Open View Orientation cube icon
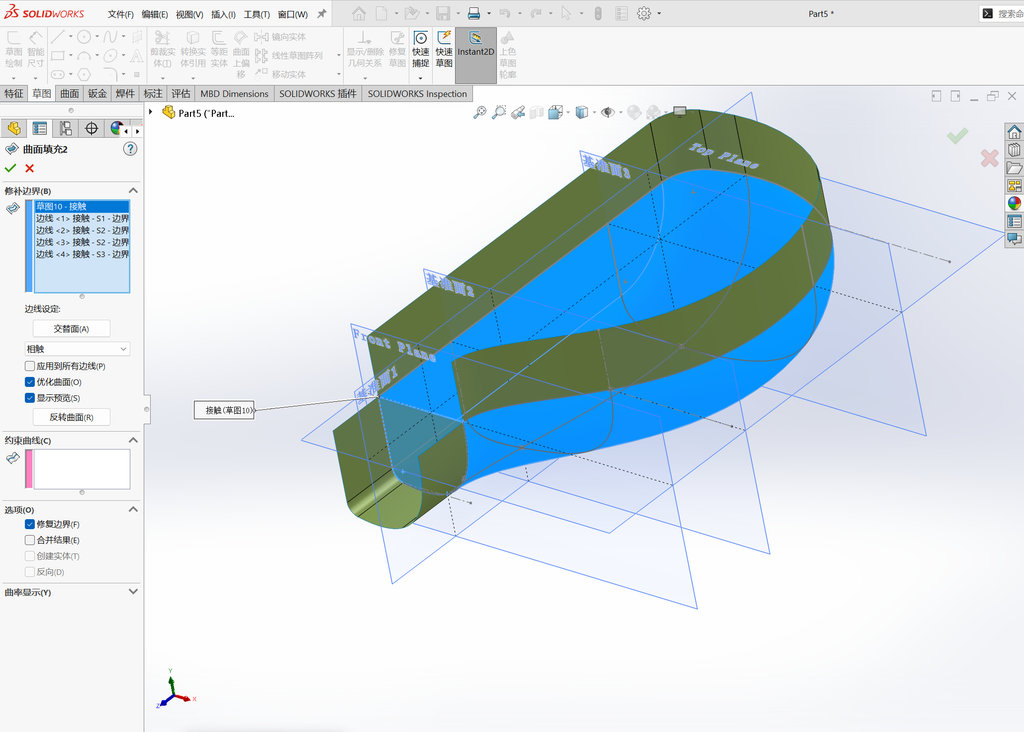1024x732 pixels. 556,112
